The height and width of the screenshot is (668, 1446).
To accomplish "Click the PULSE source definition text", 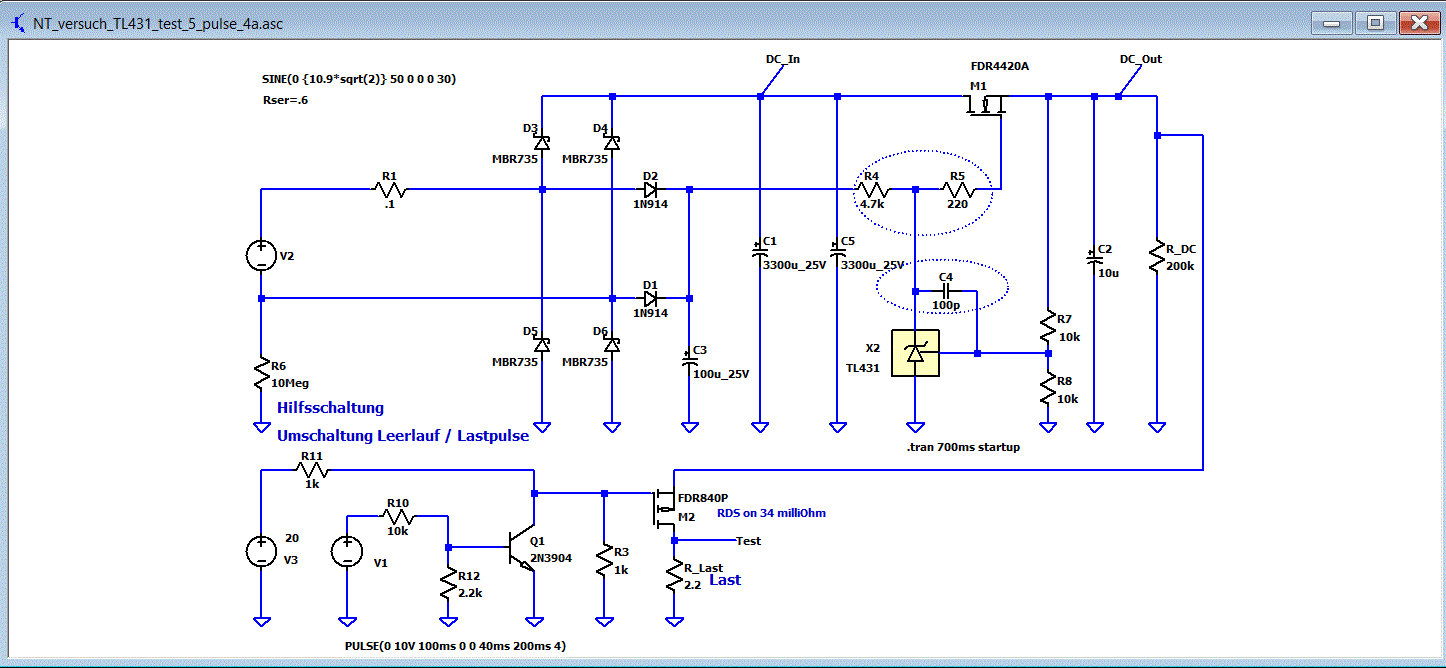I will pyautogui.click(x=454, y=646).
